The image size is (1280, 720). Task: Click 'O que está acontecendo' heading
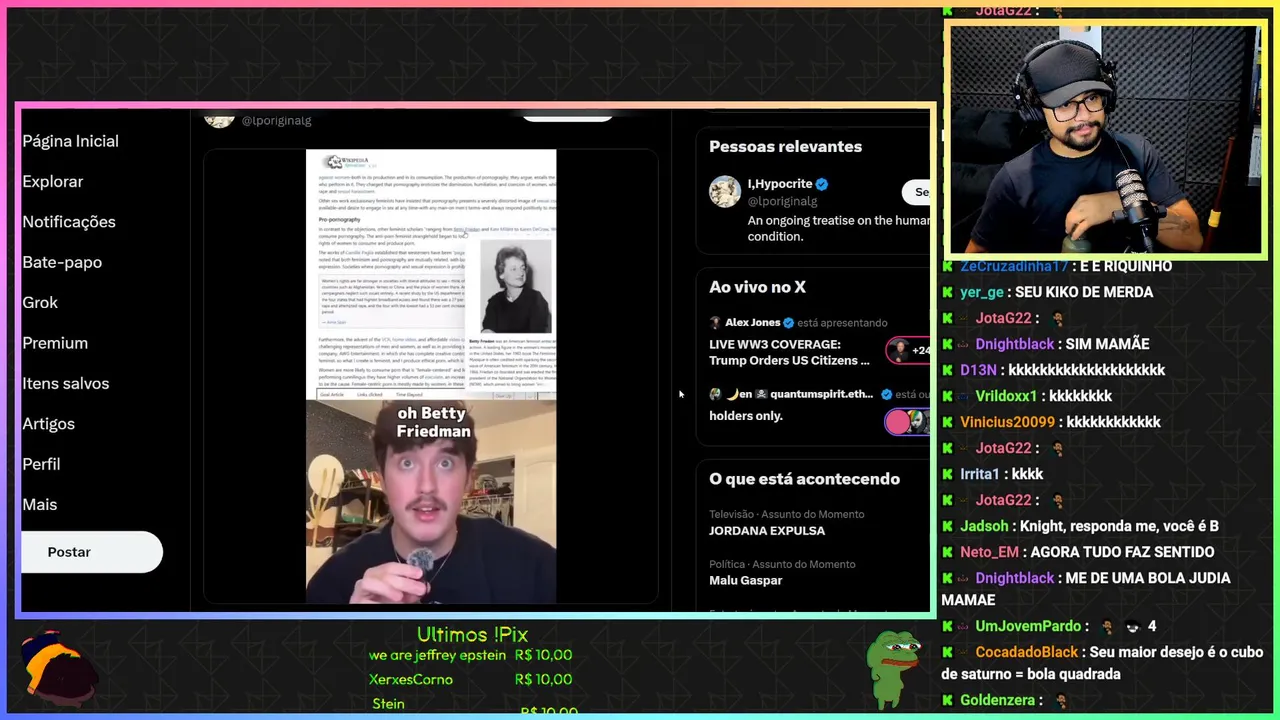pos(804,479)
